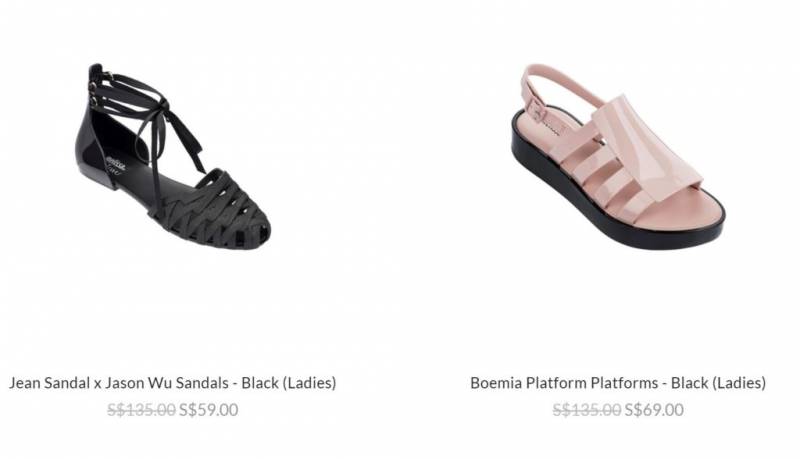Select the S$59.00 sale price
This screenshot has height=459, width=800.
click(208, 410)
